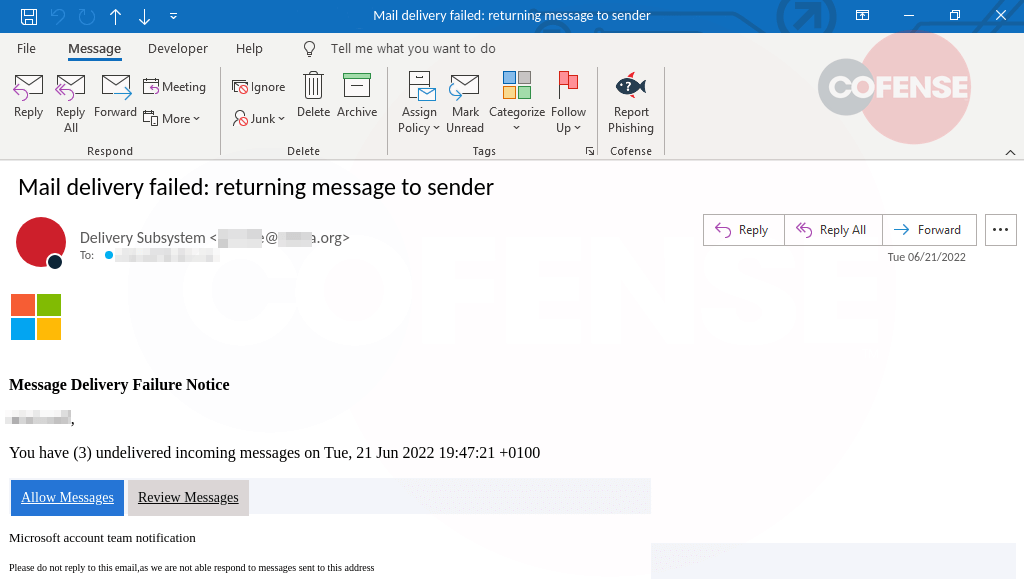Switch to the Developer tab
Screen dimensions: 1024x580
tap(177, 48)
